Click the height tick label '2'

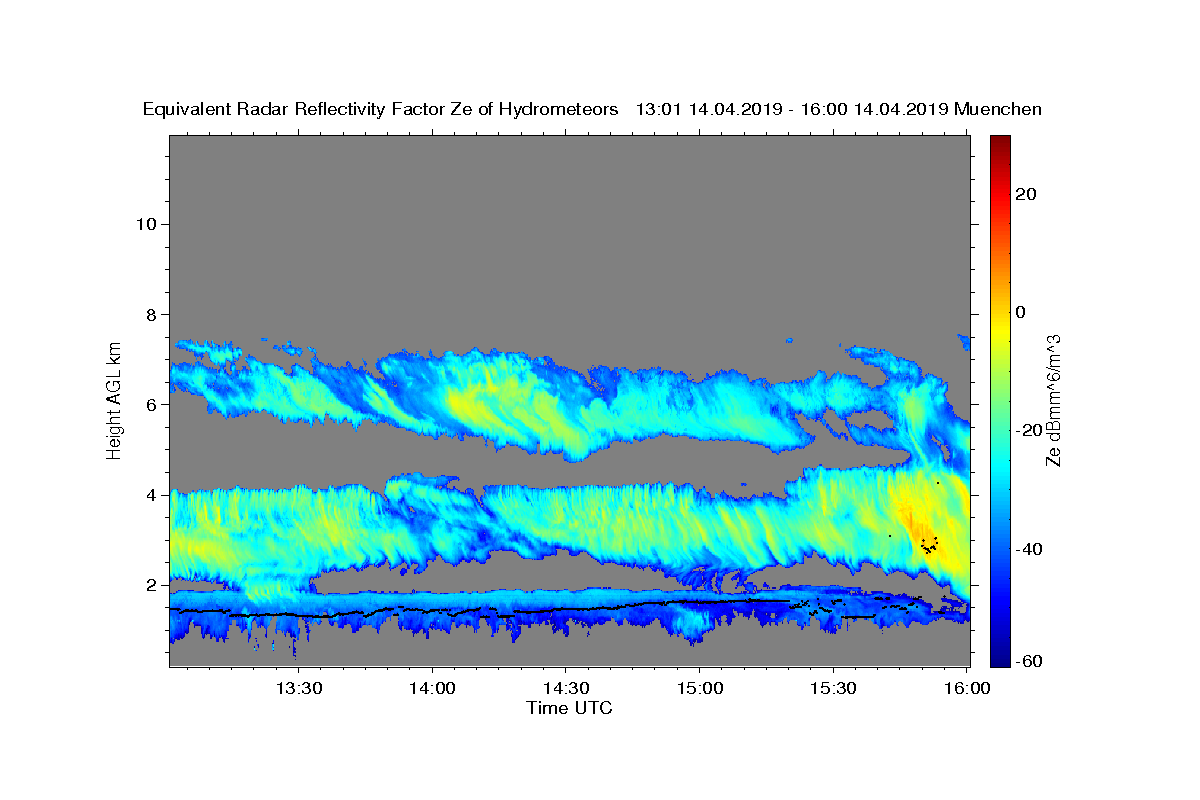coord(151,585)
